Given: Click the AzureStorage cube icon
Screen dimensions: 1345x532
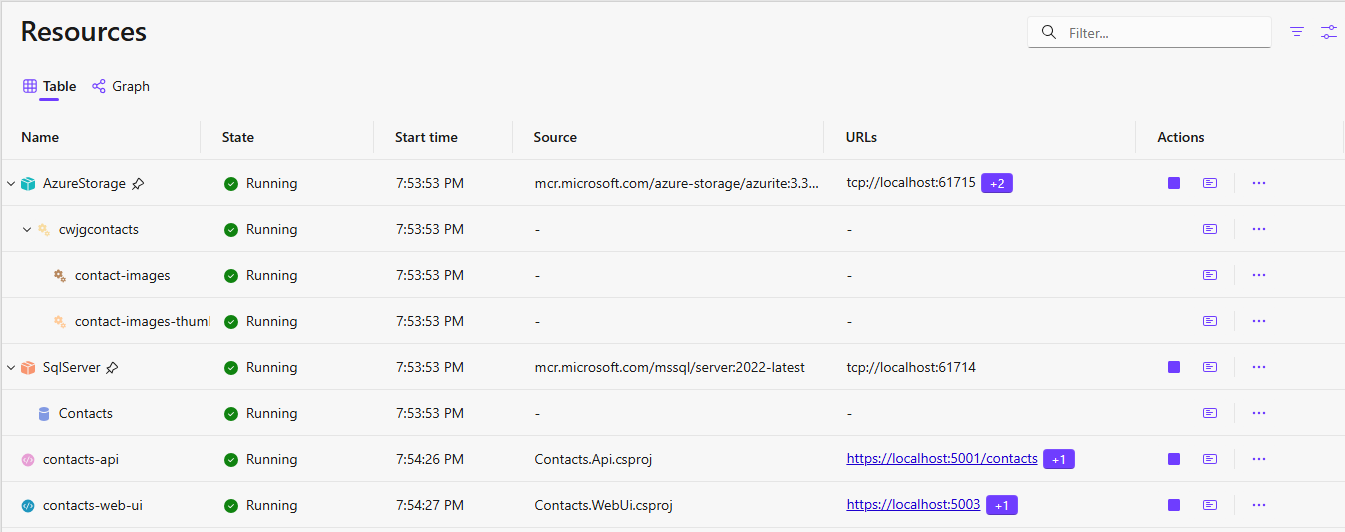Looking at the screenshot, I should 28,184.
